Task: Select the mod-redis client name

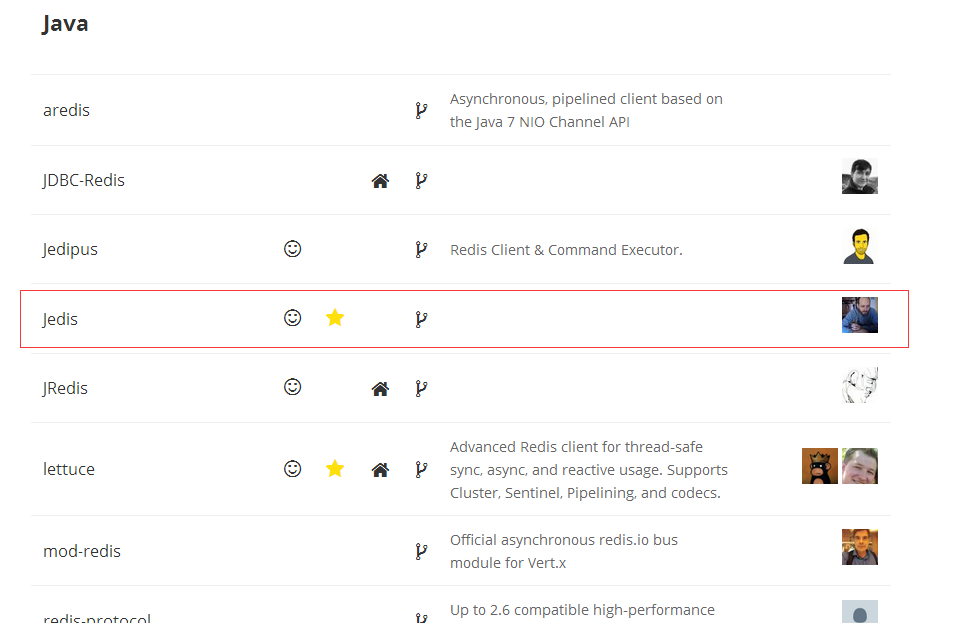Action: tap(82, 551)
